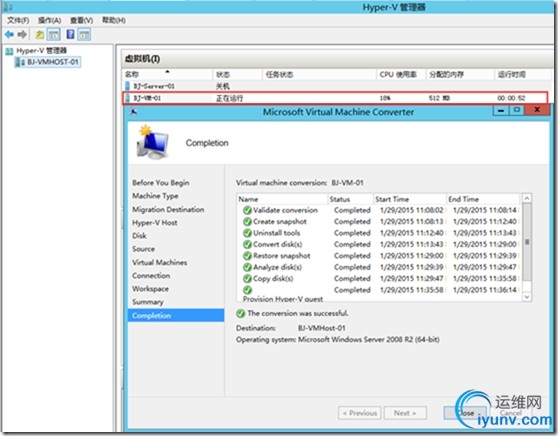
Task: Sort by 分配的内存 column header
Action: pyautogui.click(x=460, y=74)
